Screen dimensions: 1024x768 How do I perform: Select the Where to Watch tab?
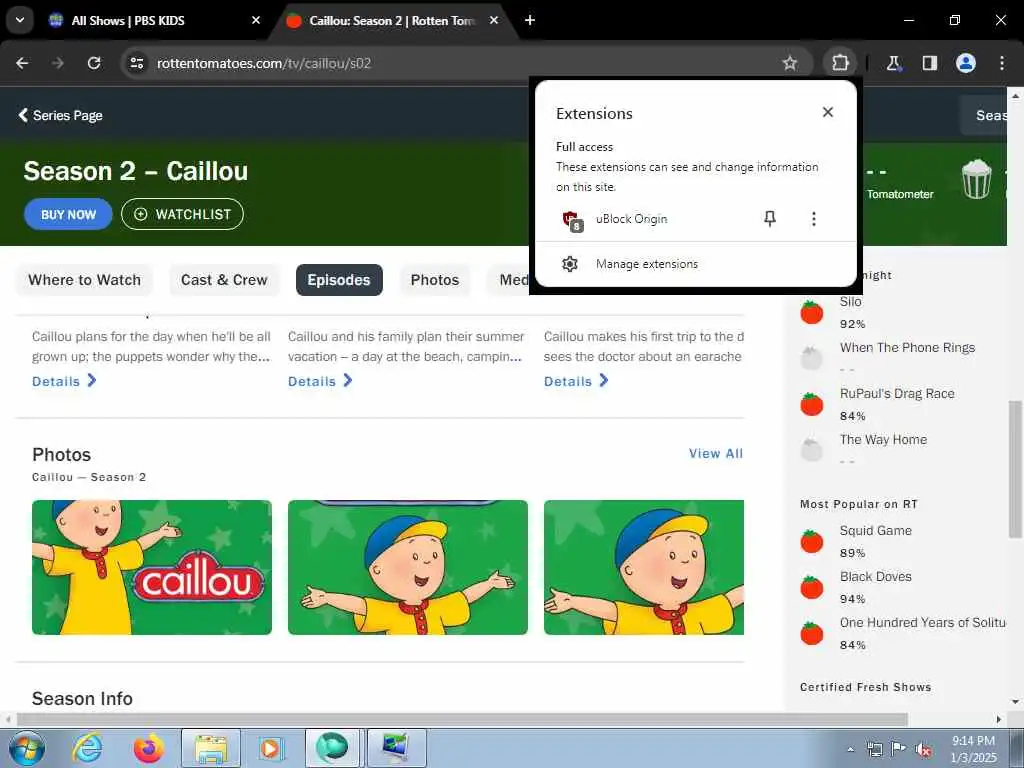coord(84,280)
